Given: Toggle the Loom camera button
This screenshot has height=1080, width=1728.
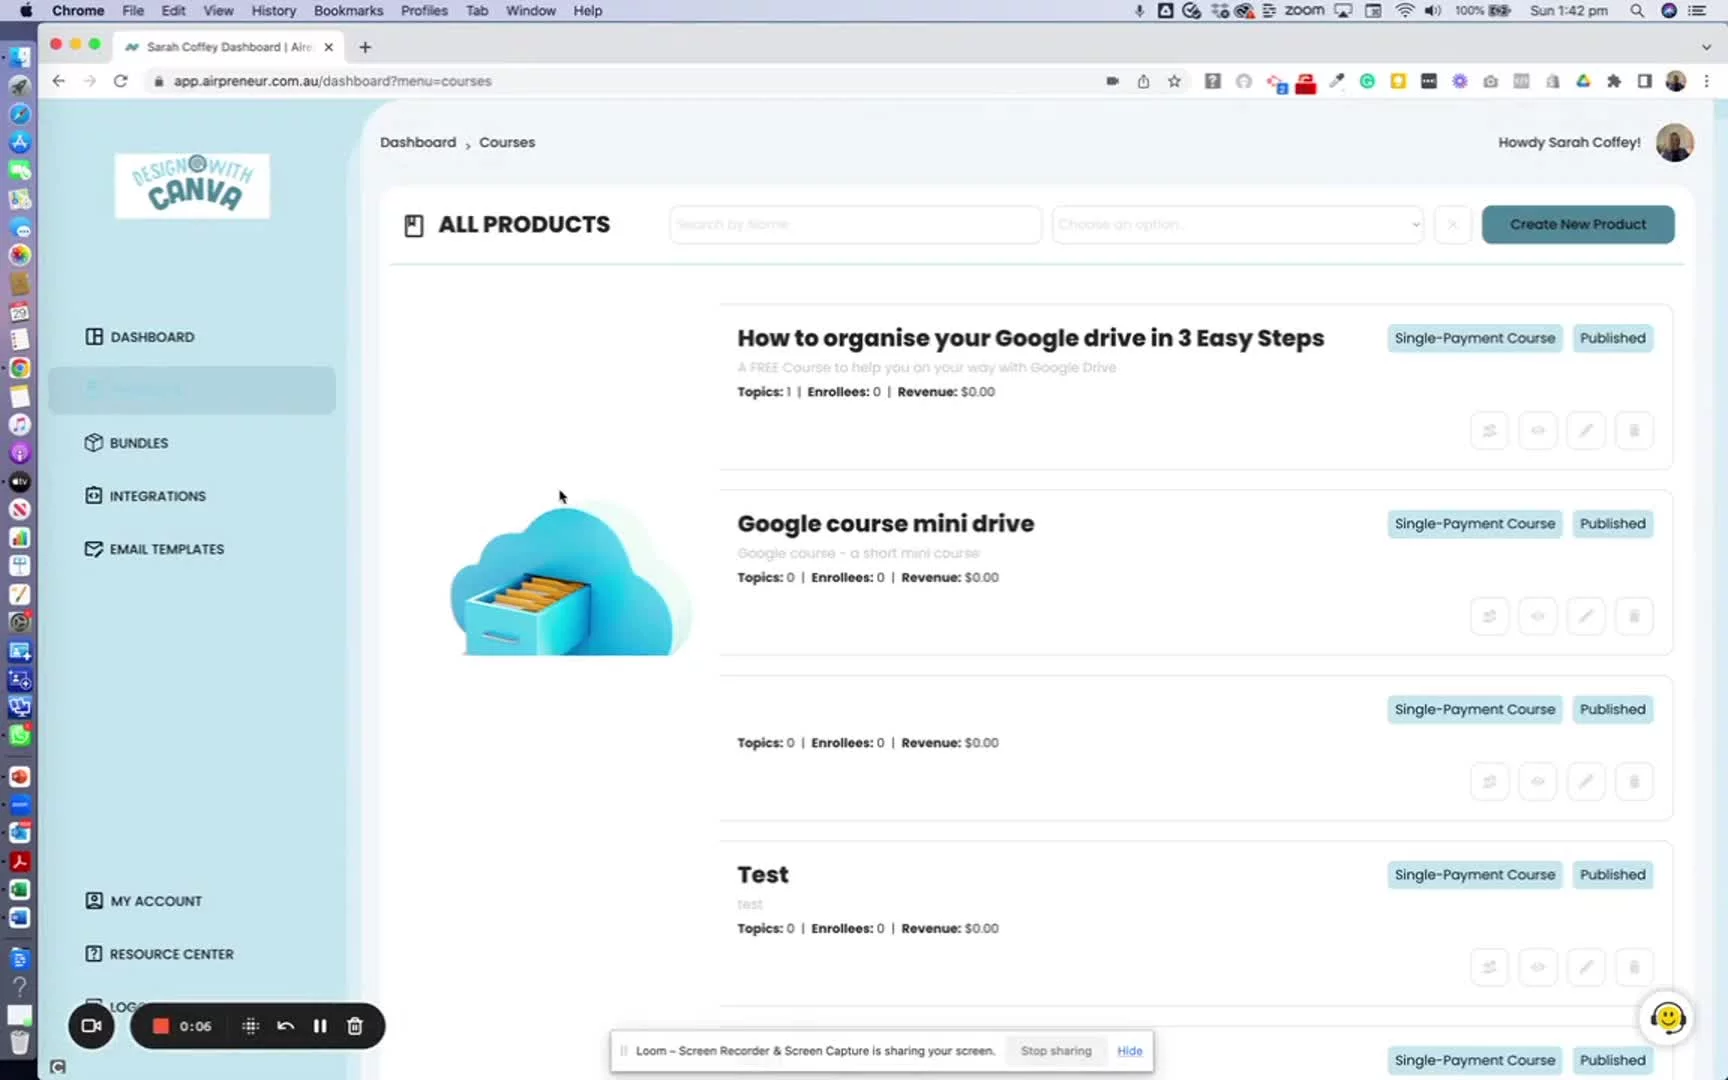Looking at the screenshot, I should 91,1026.
